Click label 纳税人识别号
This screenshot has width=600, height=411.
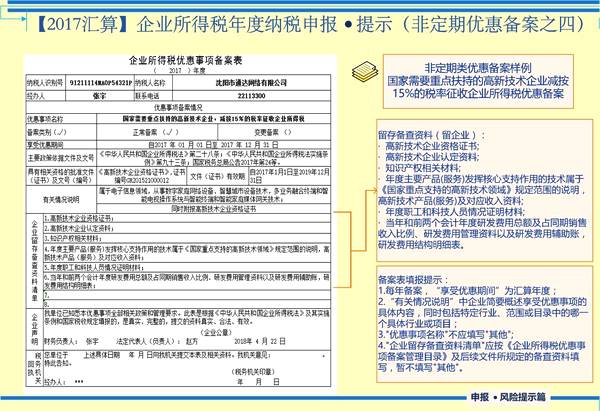click(45, 83)
